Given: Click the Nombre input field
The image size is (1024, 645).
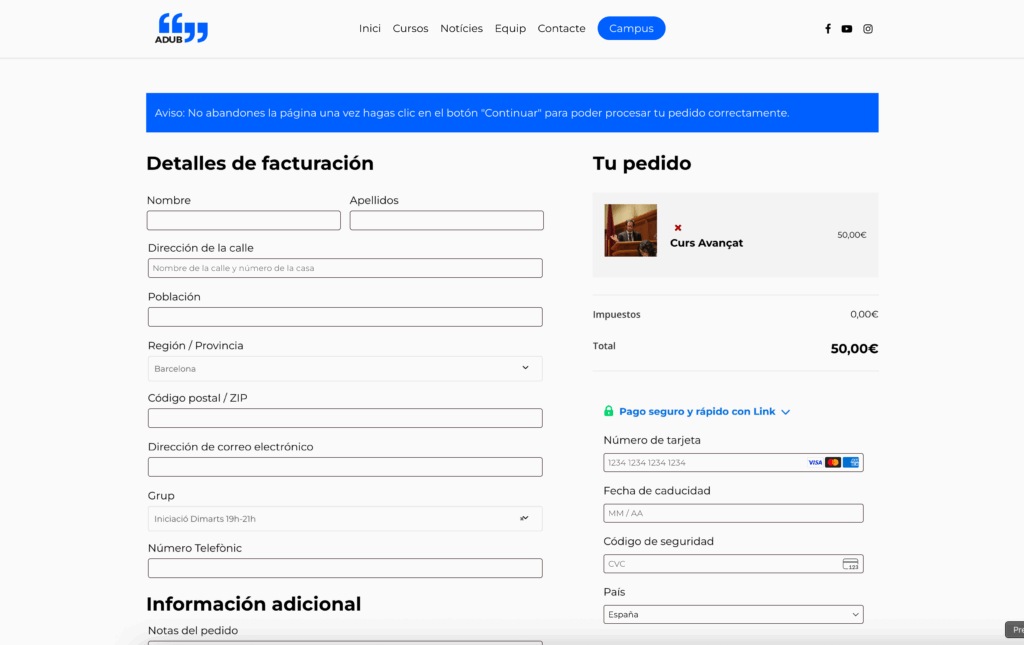Looking at the screenshot, I should tap(243, 220).
